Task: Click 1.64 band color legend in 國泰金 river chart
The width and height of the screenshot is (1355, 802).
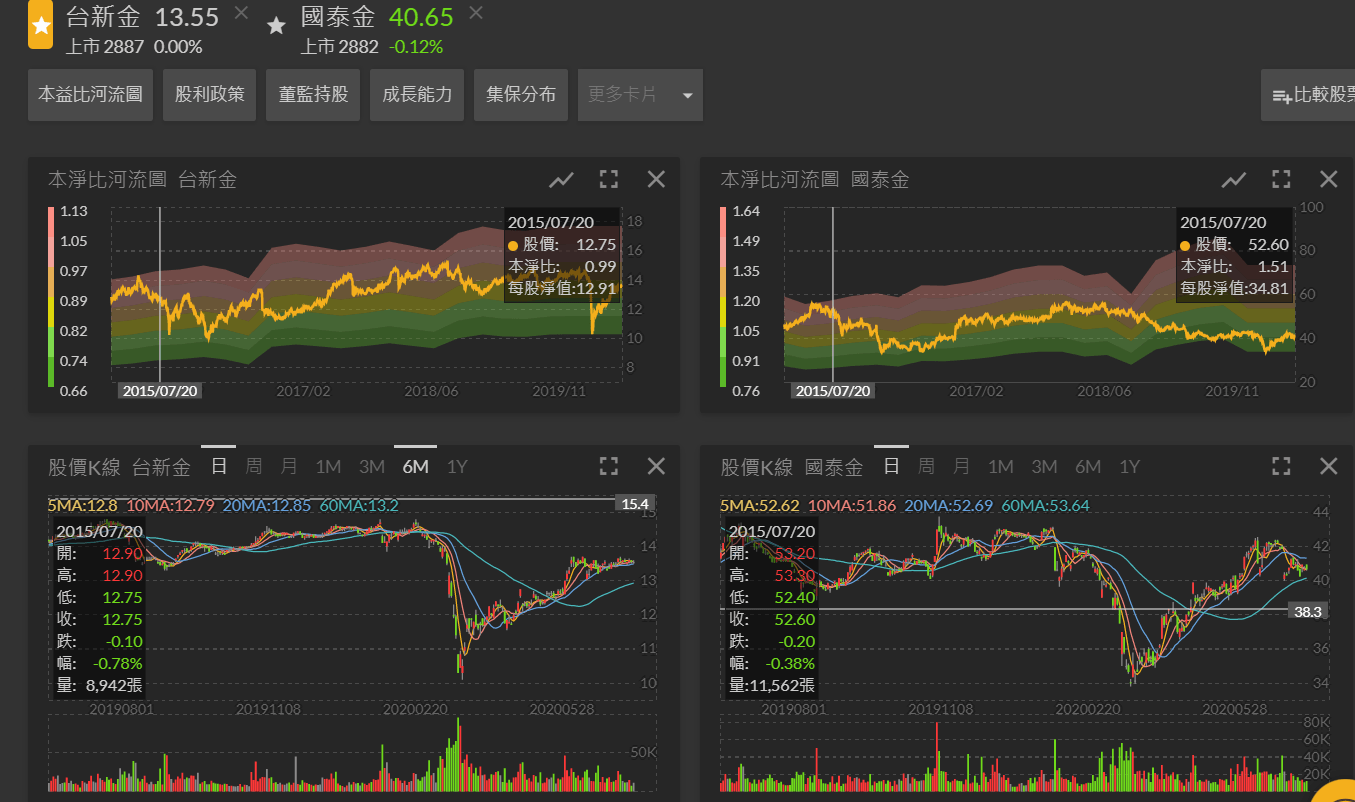Action: [723, 222]
